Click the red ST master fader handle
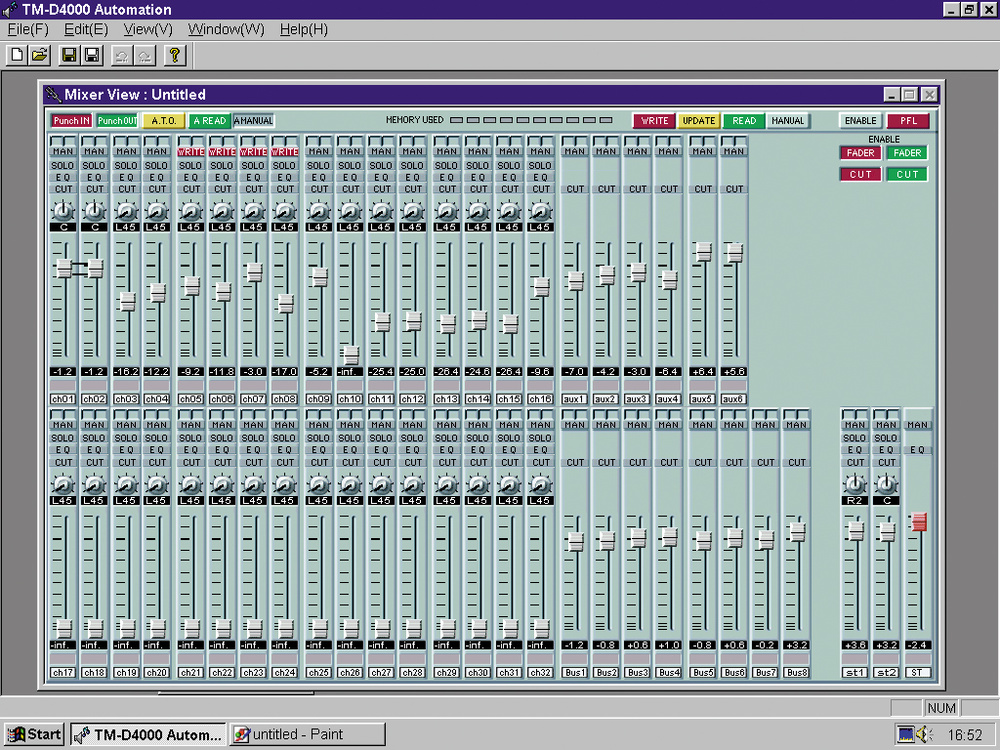Image resolution: width=1000 pixels, height=750 pixels. coord(918,522)
